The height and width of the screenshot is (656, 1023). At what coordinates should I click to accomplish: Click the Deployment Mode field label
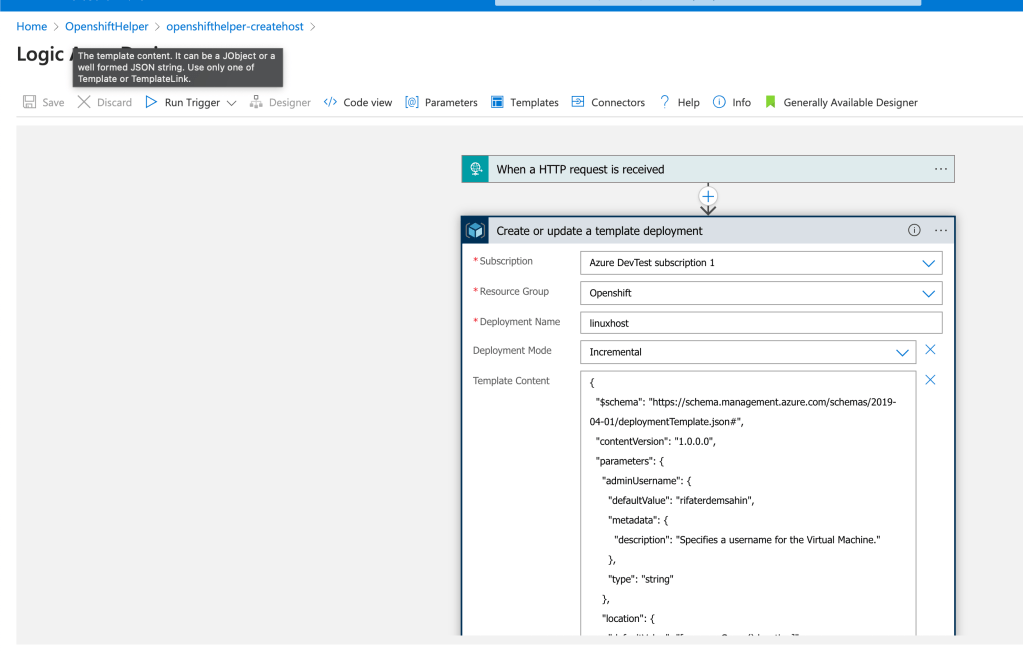point(512,351)
